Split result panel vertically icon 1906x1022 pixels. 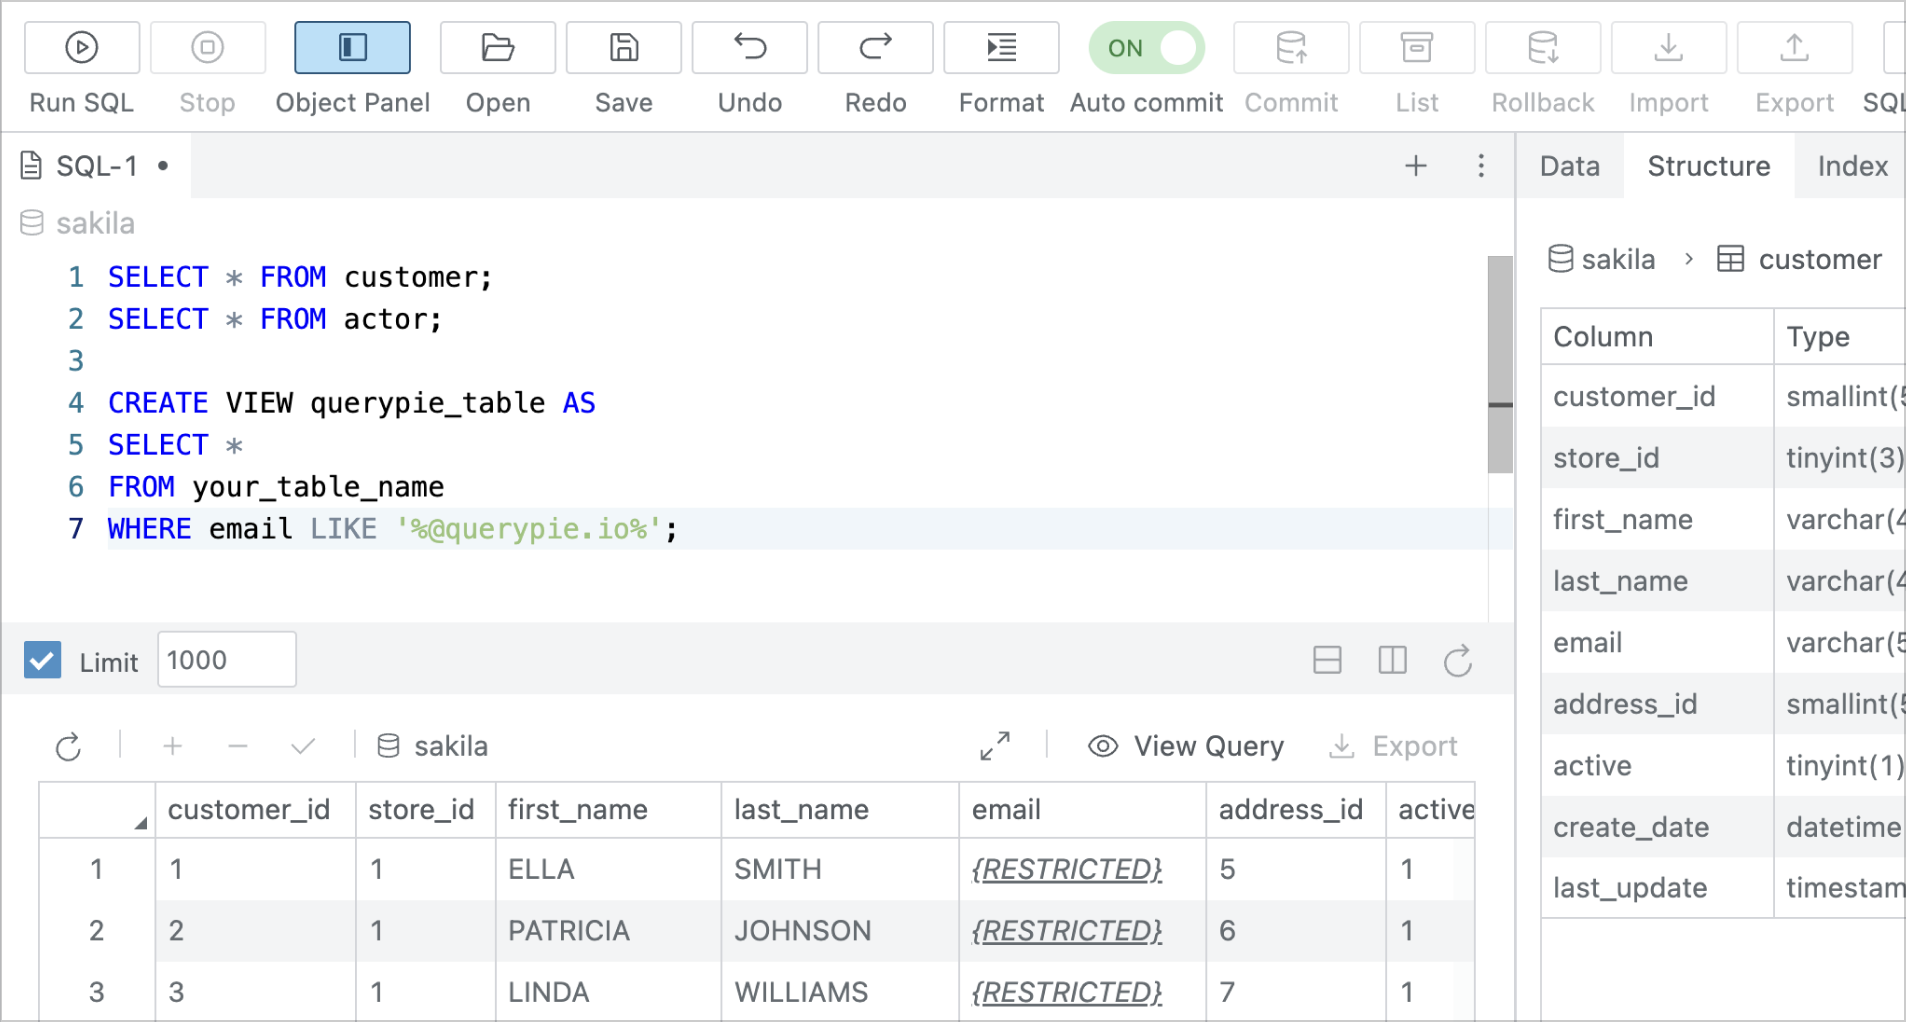coord(1392,660)
